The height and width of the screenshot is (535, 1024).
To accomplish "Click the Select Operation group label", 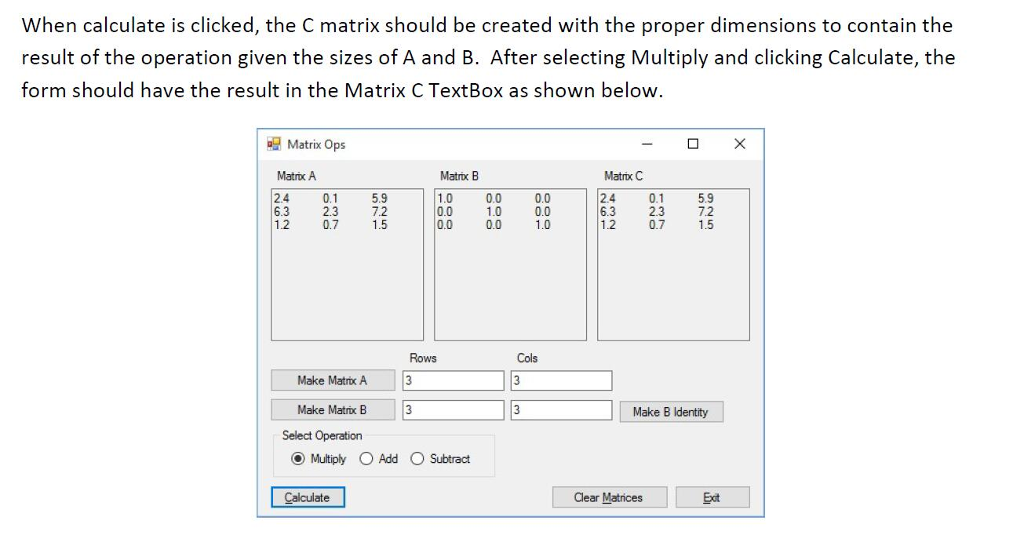I will click(322, 435).
